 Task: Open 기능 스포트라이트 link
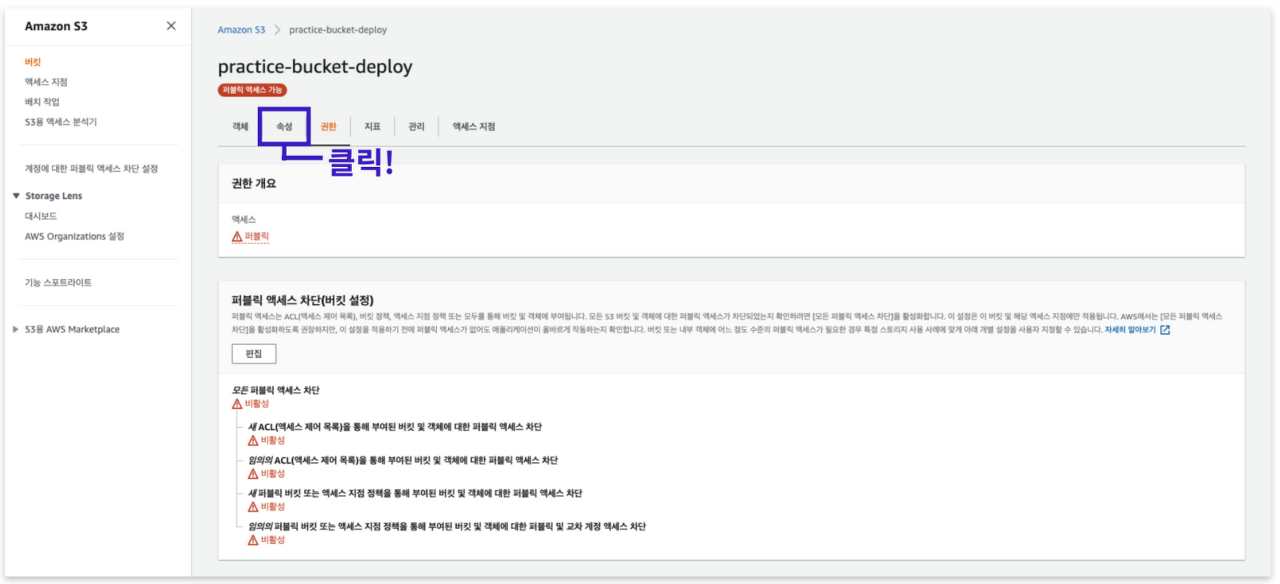click(x=58, y=283)
